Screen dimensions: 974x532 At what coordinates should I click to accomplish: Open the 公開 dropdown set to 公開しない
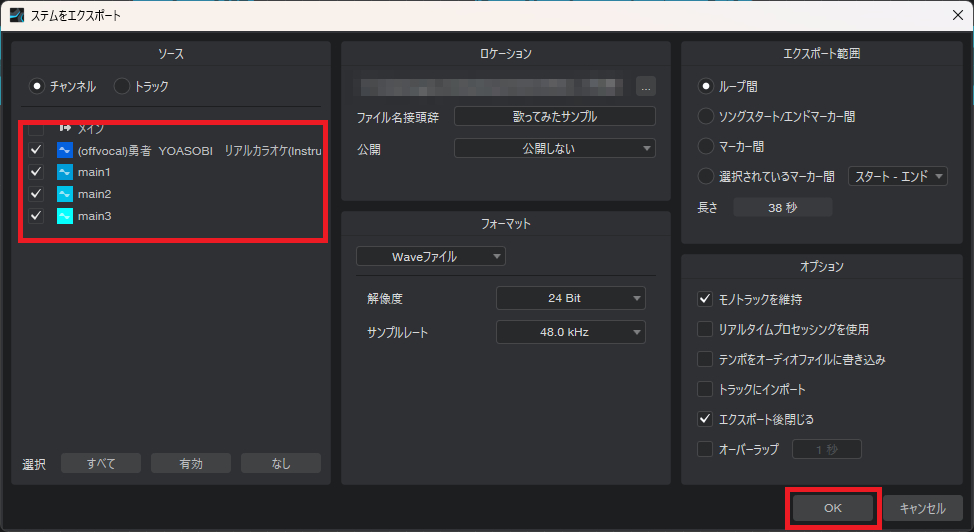click(x=555, y=149)
